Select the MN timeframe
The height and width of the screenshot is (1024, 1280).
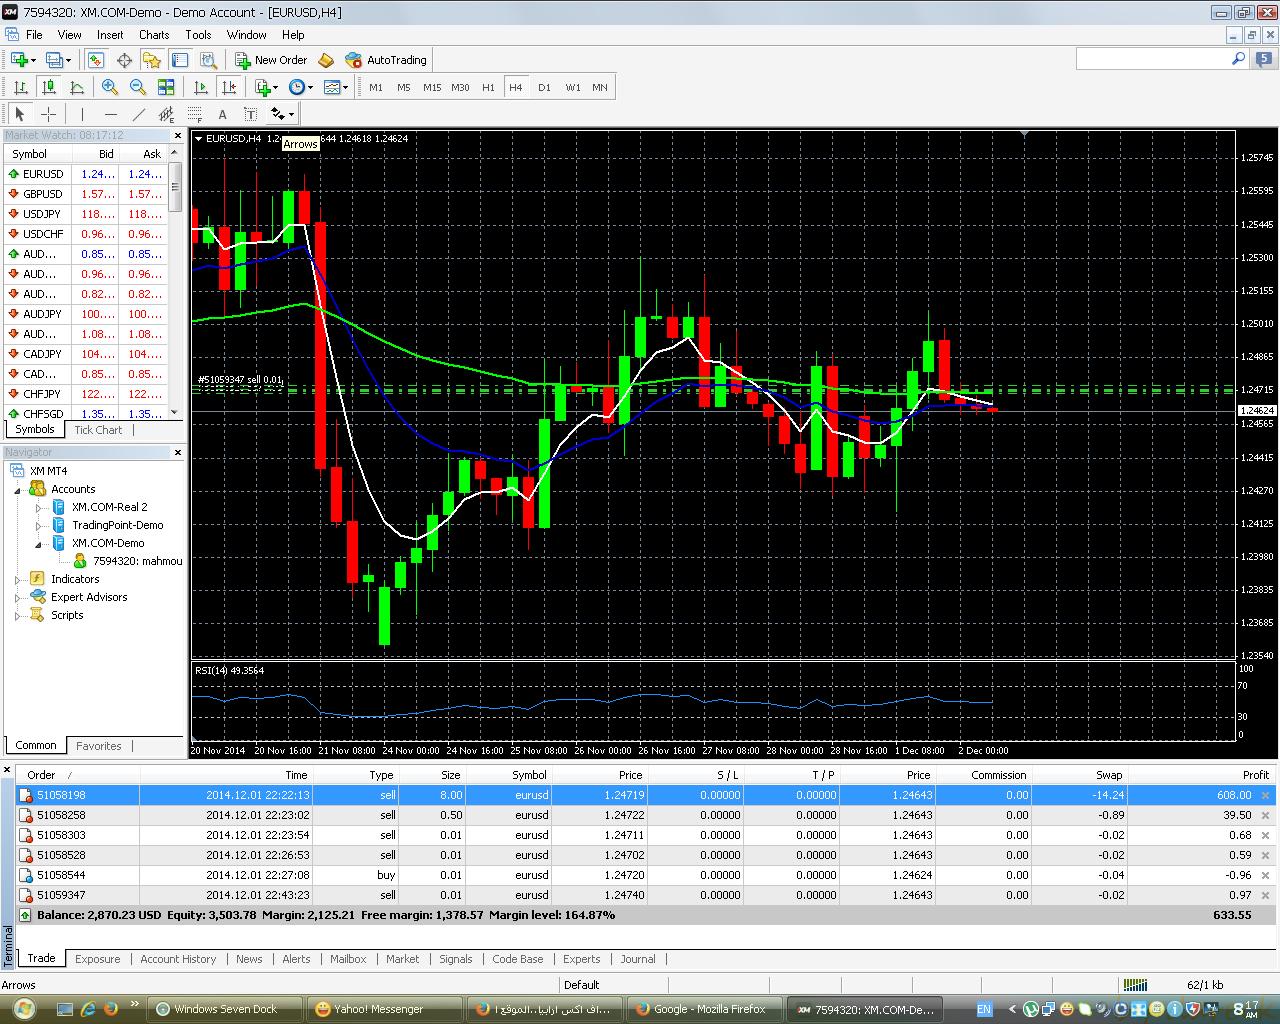pyautogui.click(x=600, y=87)
